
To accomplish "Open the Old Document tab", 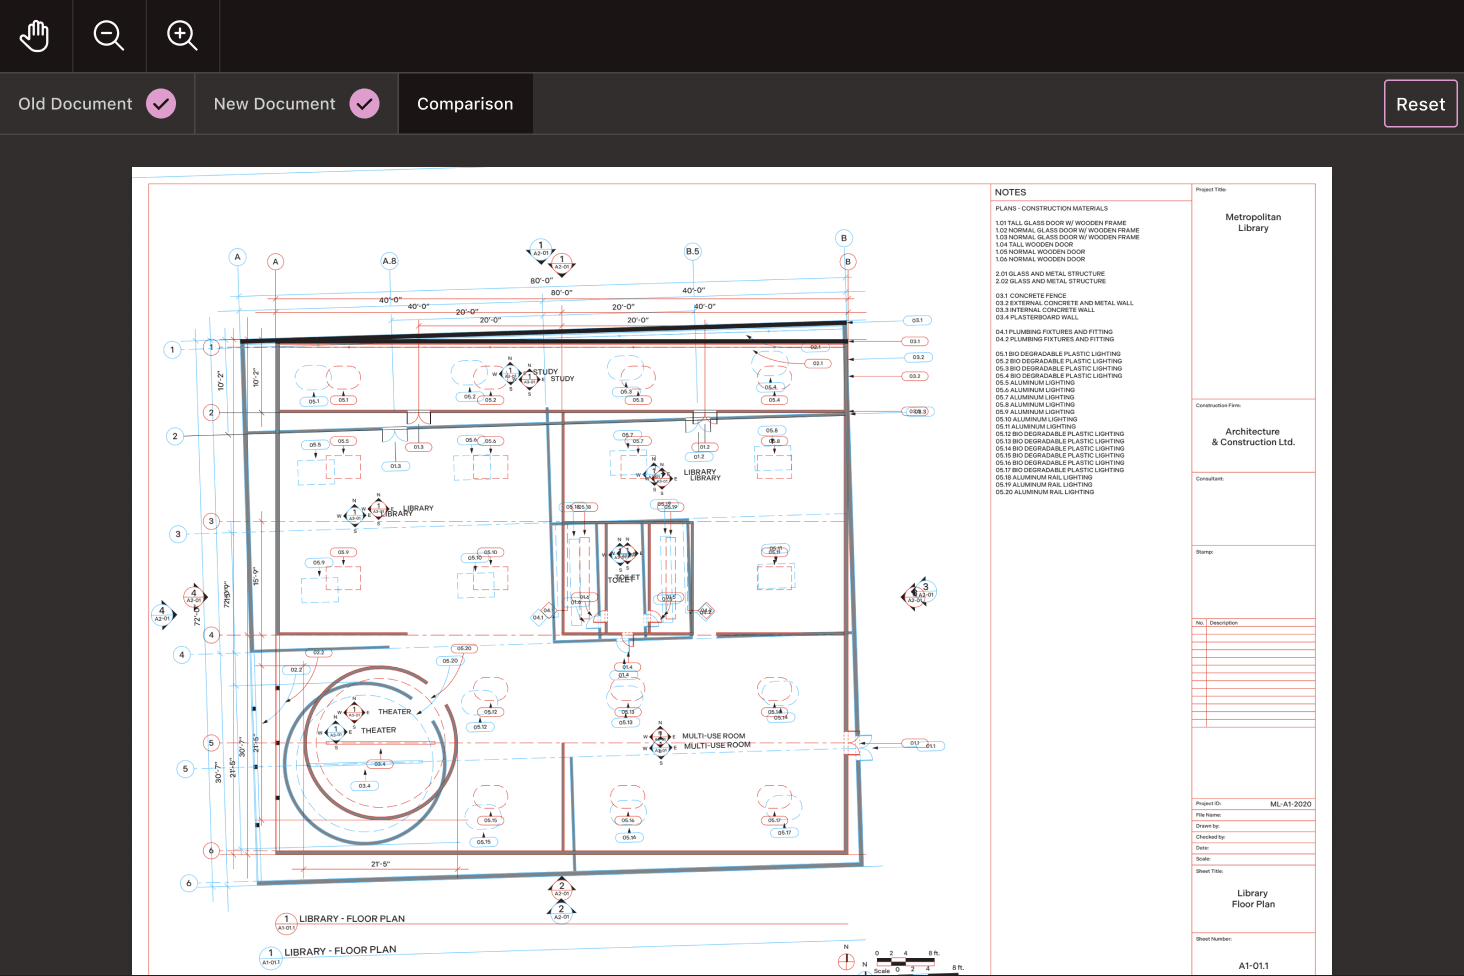I will 75,103.
